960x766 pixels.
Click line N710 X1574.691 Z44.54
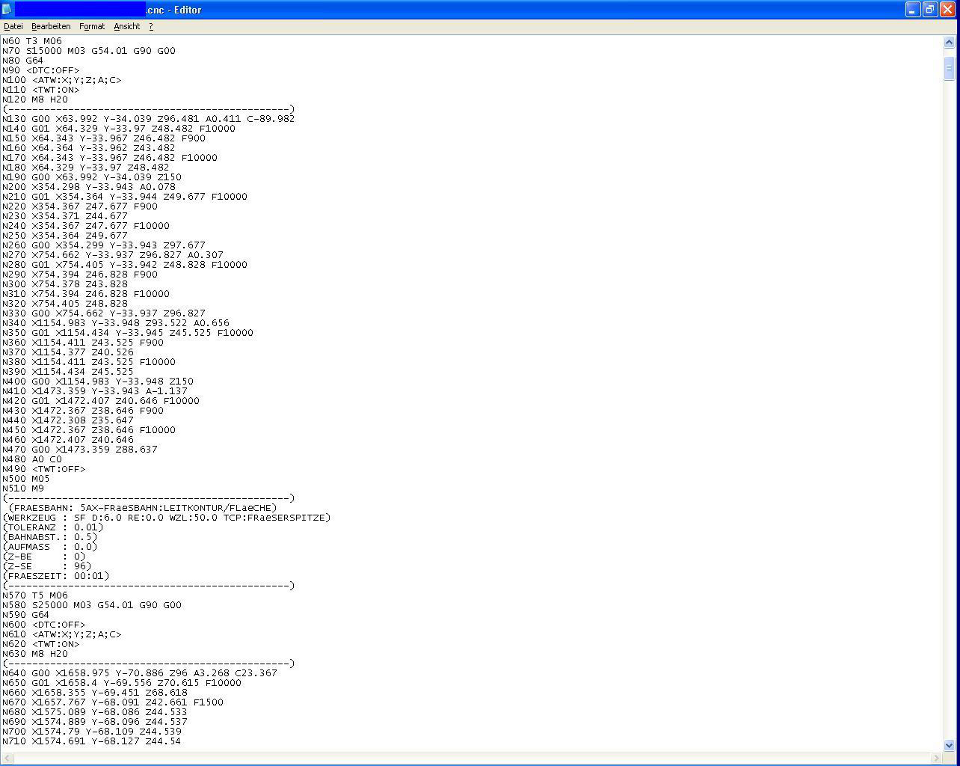coord(92,741)
